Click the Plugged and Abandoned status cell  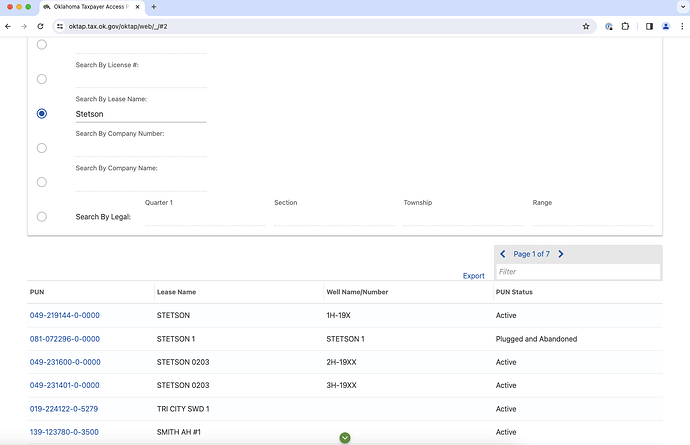(x=536, y=339)
